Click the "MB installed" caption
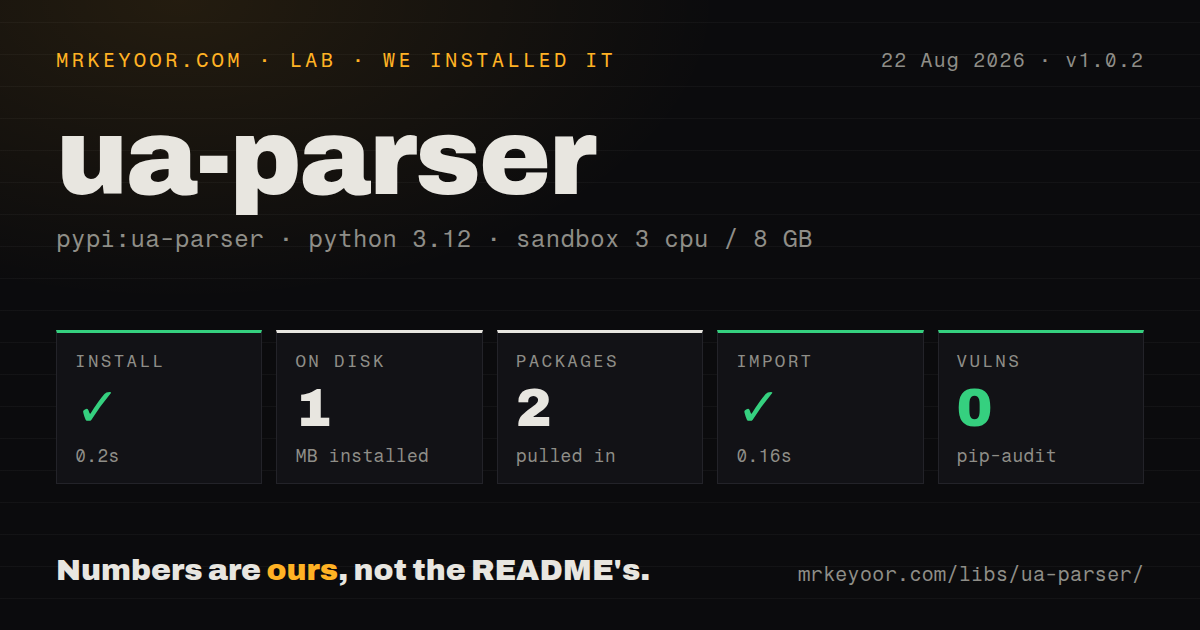 point(362,456)
